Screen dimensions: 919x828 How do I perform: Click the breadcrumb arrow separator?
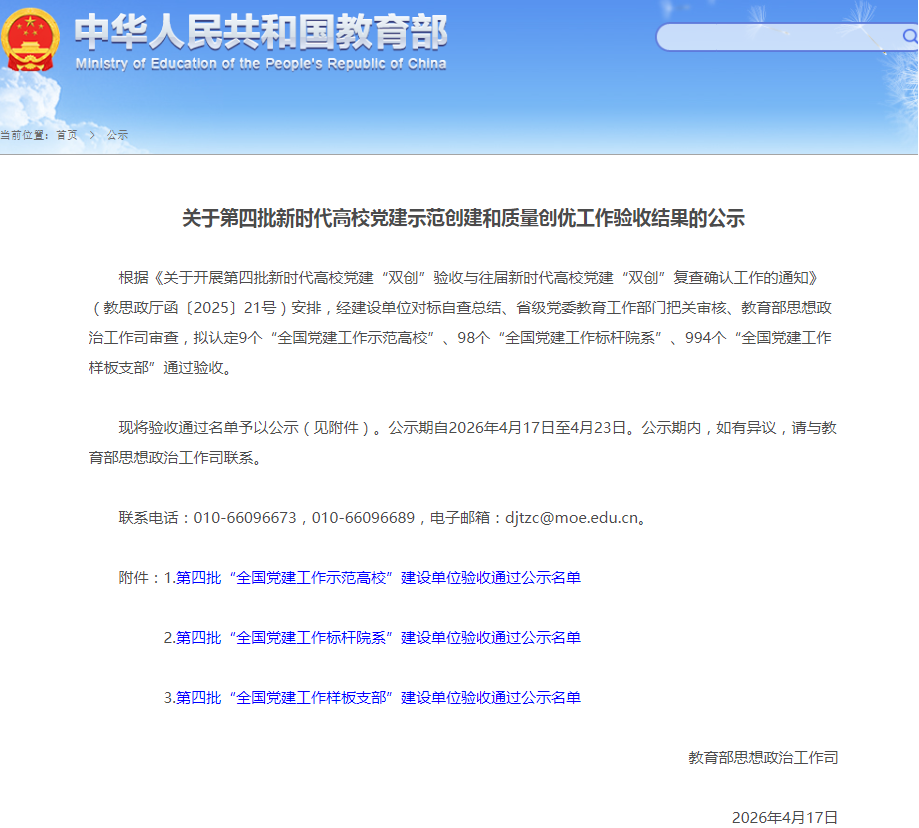pyautogui.click(x=92, y=135)
